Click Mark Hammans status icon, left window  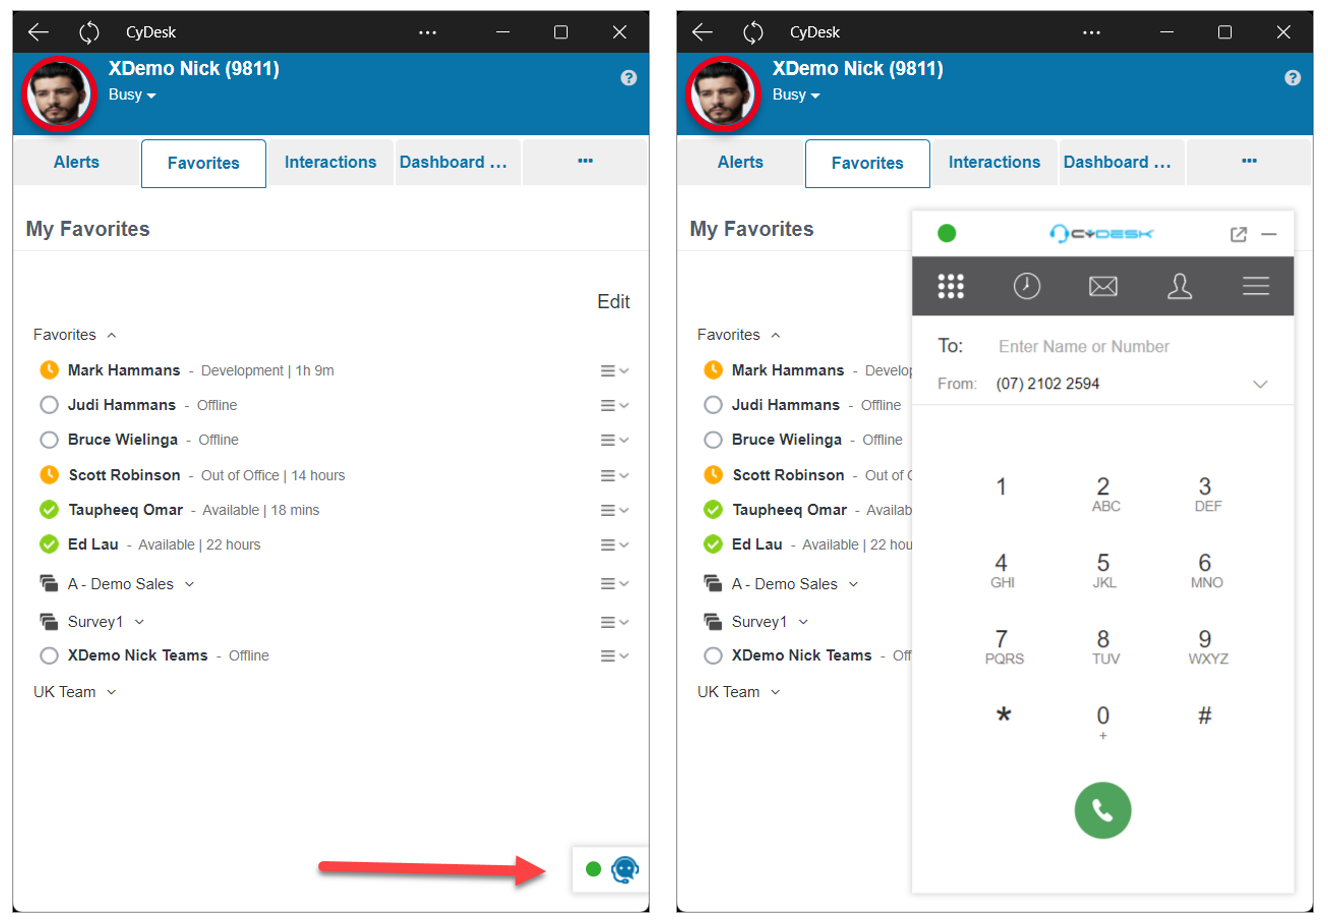pos(49,370)
